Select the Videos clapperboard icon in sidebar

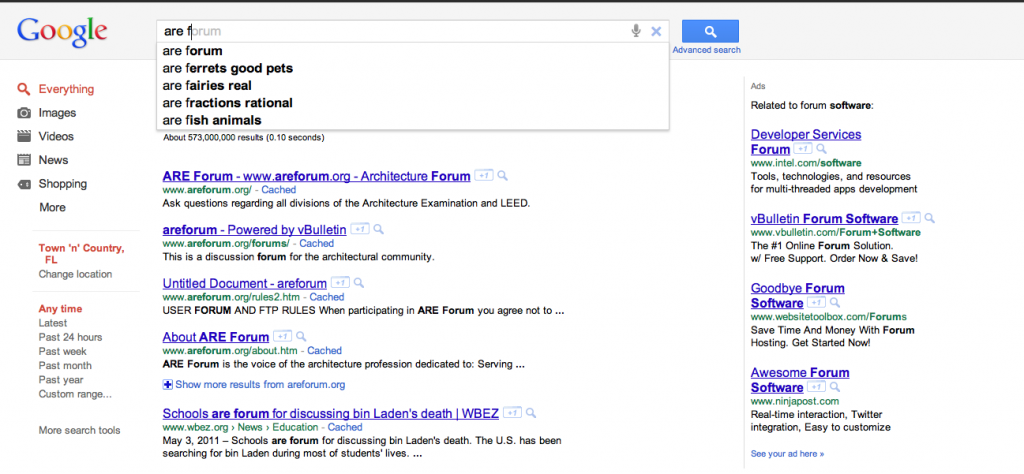(x=24, y=136)
